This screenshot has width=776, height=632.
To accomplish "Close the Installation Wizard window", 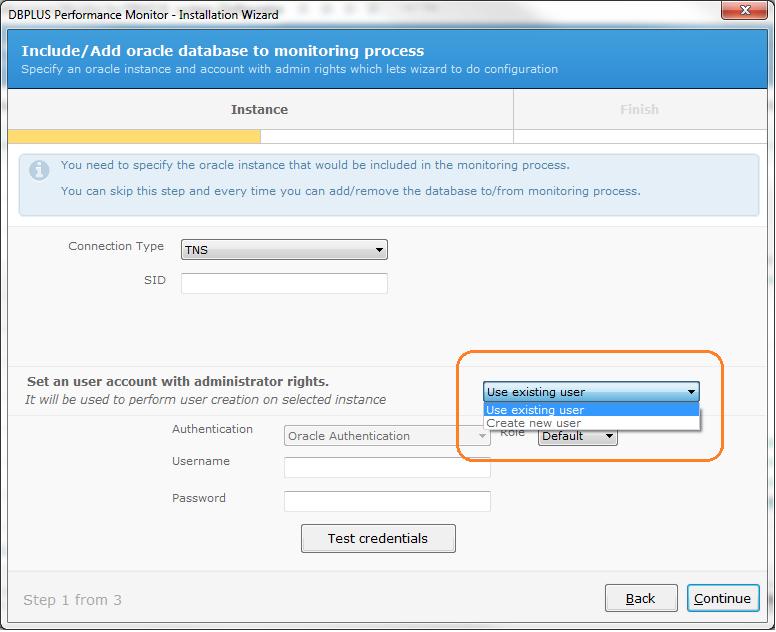I will point(744,10).
